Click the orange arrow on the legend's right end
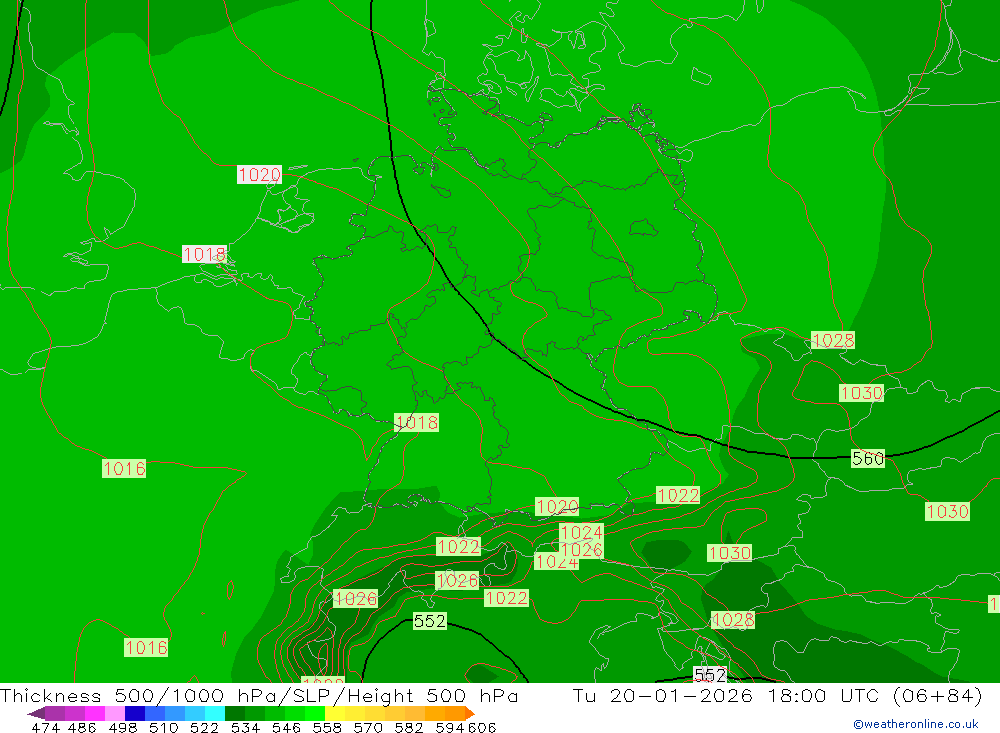This screenshot has width=1000, height=733. click(470, 713)
